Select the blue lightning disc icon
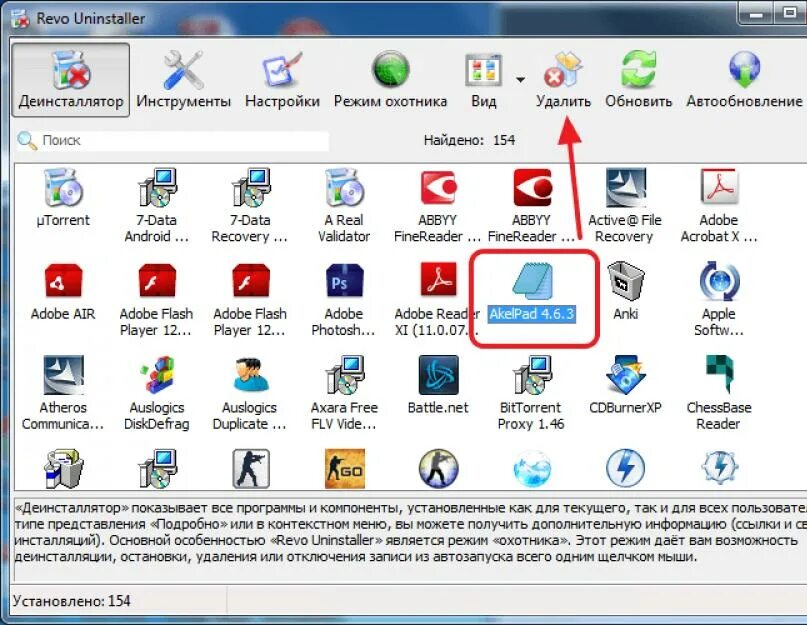Screen dimensions: 807x625 pyautogui.click(x=625, y=468)
